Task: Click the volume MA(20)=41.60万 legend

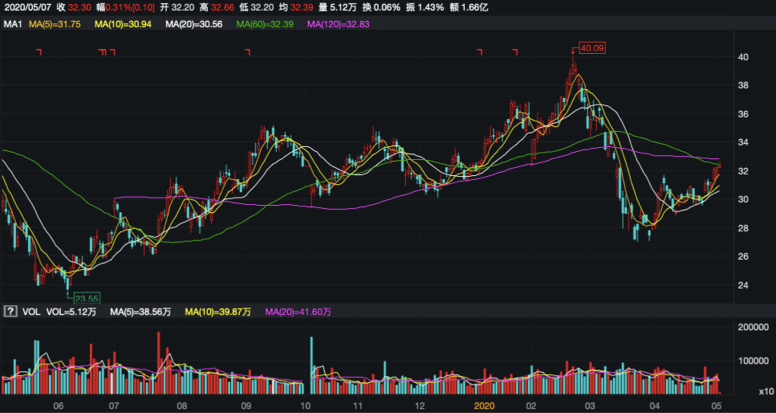Action: 298,312
